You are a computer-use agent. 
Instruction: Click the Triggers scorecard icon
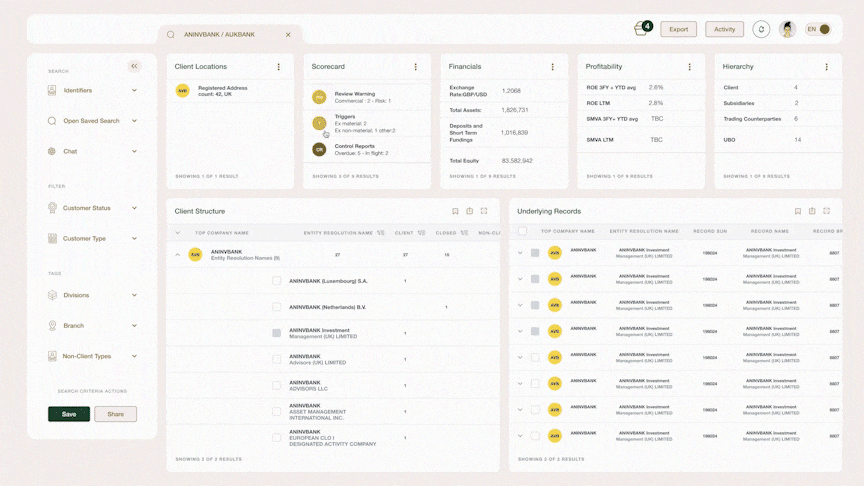pyautogui.click(x=319, y=123)
